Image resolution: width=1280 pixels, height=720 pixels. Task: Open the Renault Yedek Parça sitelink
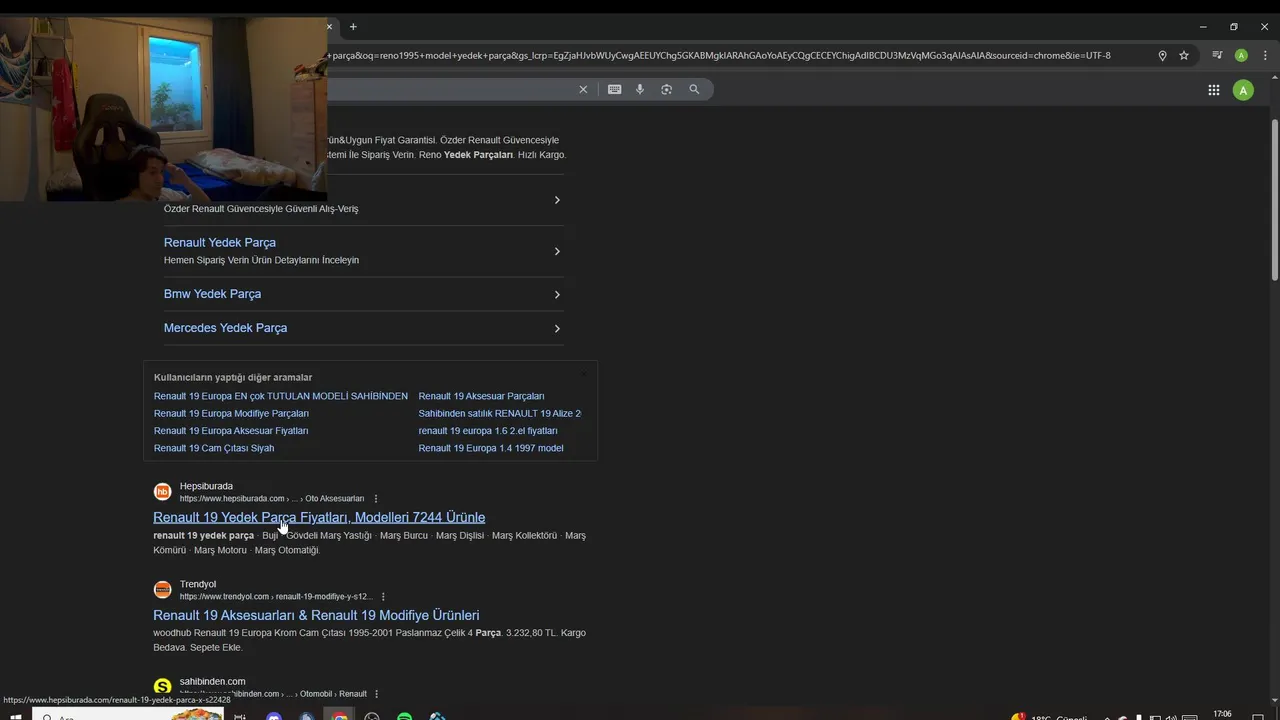click(x=220, y=243)
